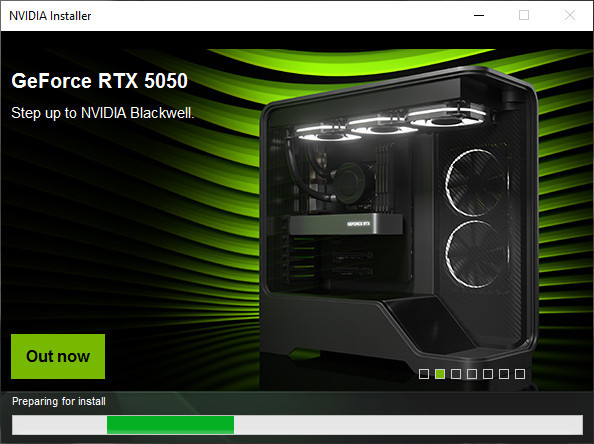The height and width of the screenshot is (444, 594).
Task: Select the first slide indicator square
Action: tap(424, 374)
